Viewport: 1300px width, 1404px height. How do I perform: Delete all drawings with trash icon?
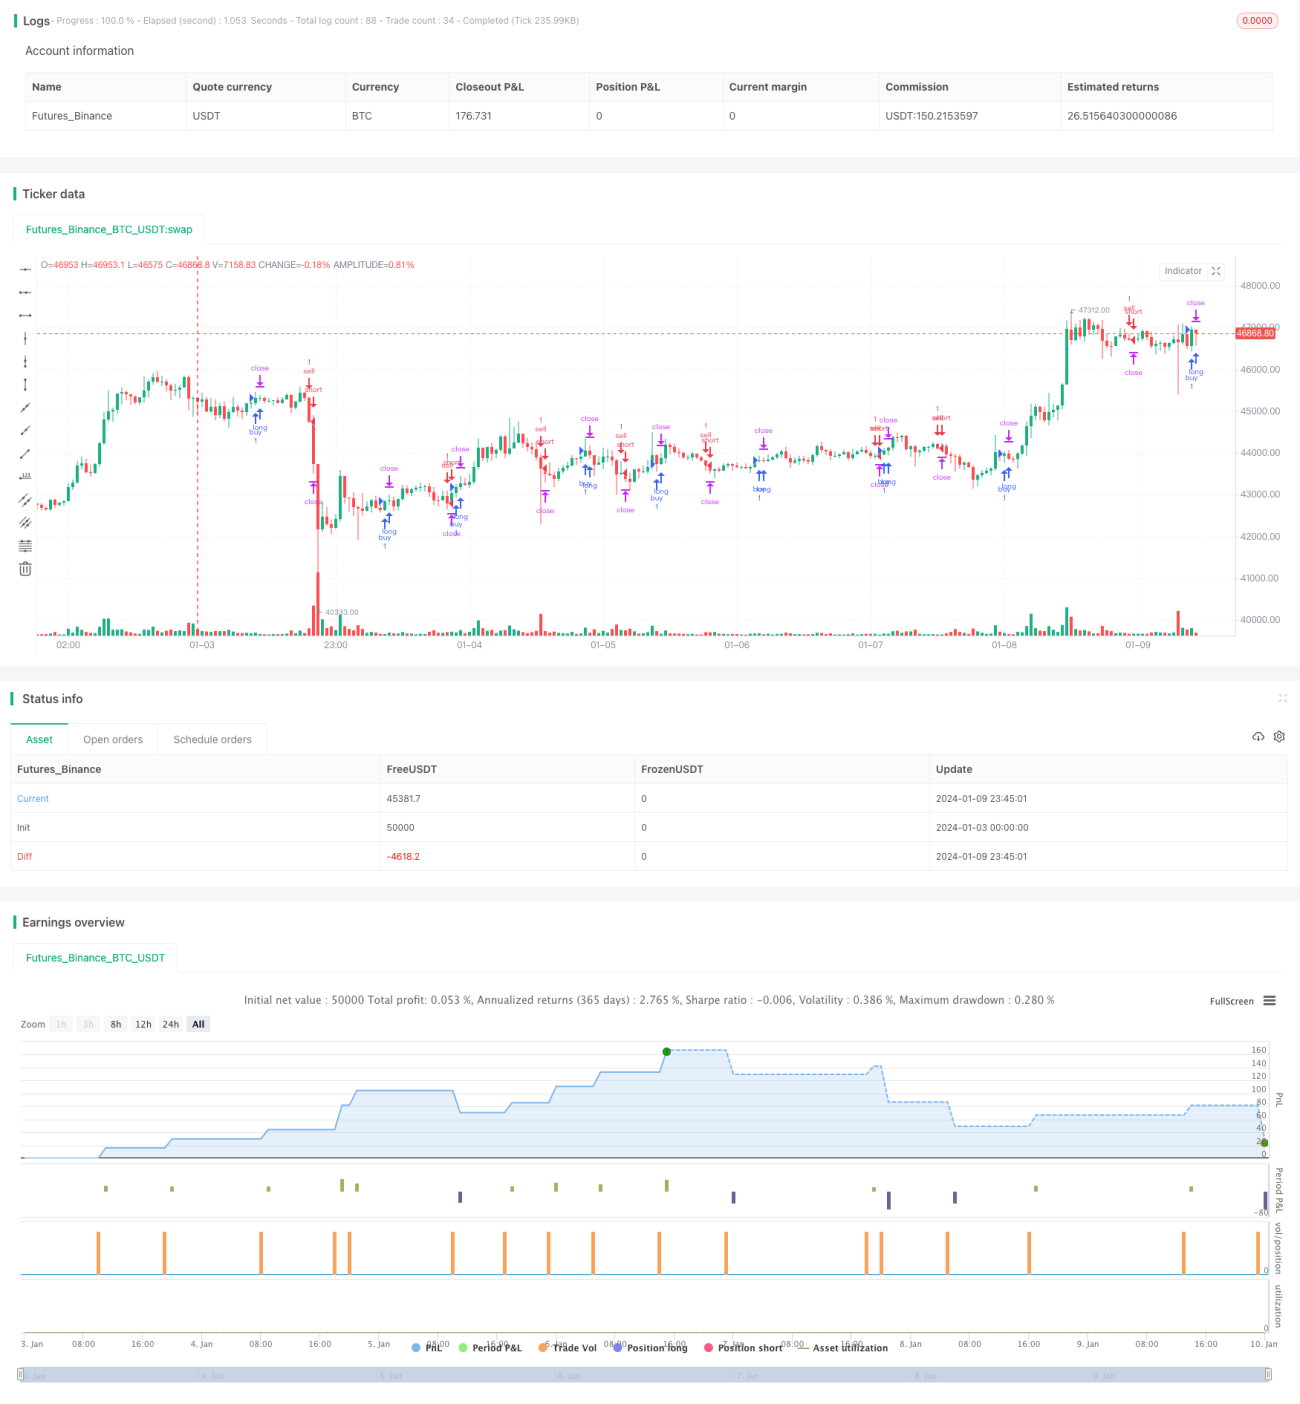click(25, 568)
